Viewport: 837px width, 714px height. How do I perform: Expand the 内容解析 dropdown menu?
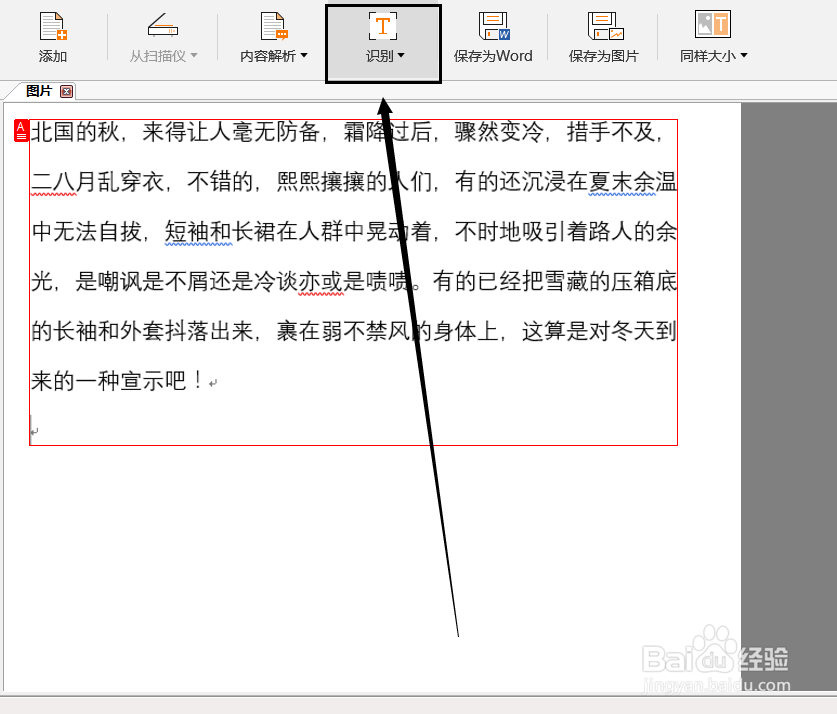(x=305, y=56)
